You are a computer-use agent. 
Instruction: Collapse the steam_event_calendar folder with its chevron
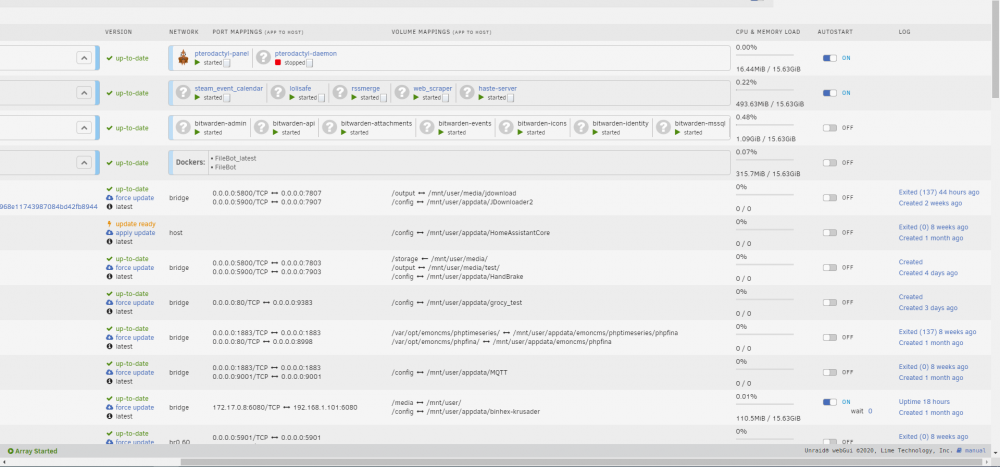point(84,93)
